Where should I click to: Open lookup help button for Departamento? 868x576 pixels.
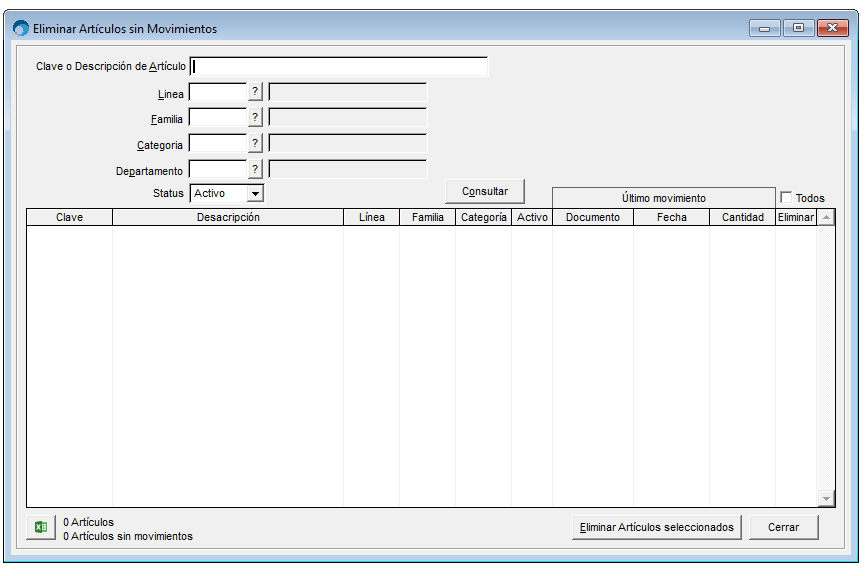[x=255, y=170]
